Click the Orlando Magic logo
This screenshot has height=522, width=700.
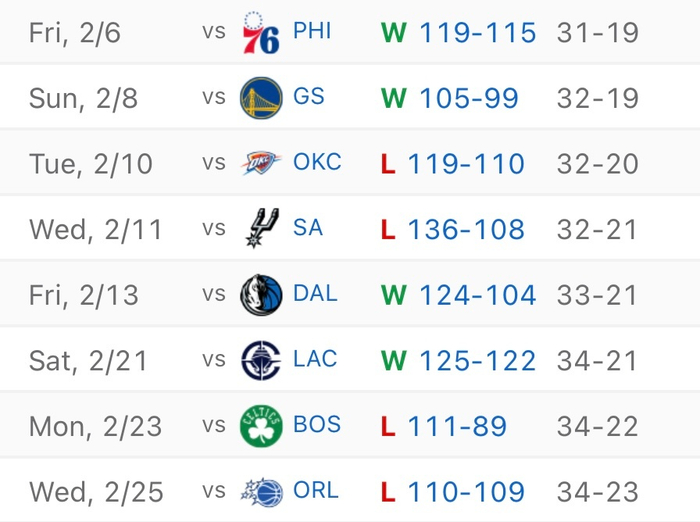[261, 492]
